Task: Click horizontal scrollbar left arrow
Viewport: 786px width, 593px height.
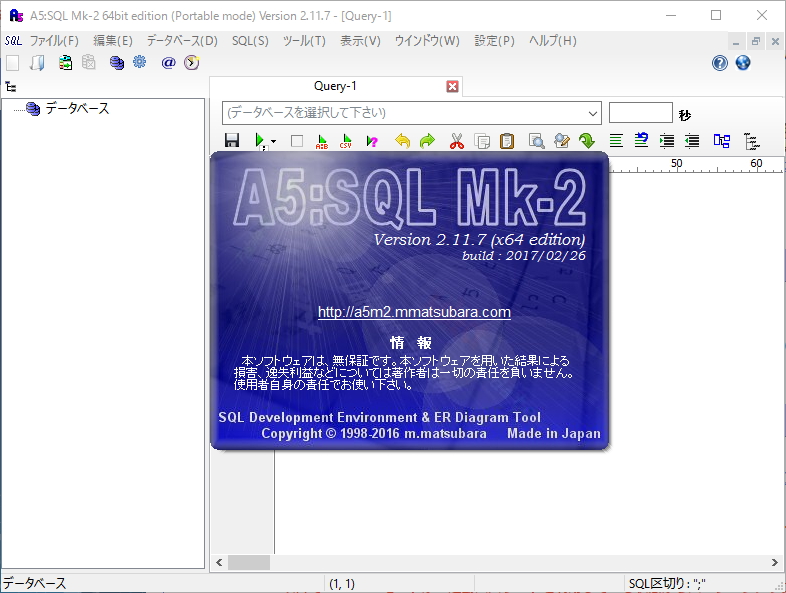Action: pyautogui.click(x=219, y=562)
